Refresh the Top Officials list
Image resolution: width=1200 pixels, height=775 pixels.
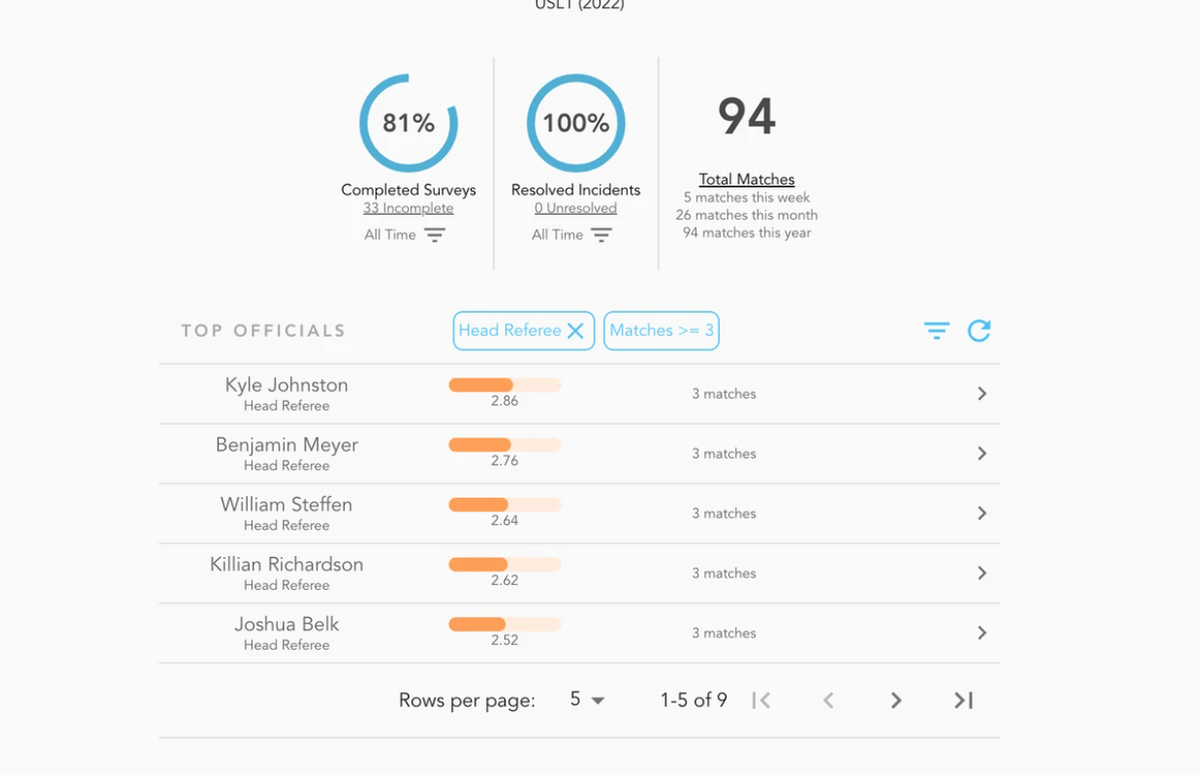[x=979, y=331]
